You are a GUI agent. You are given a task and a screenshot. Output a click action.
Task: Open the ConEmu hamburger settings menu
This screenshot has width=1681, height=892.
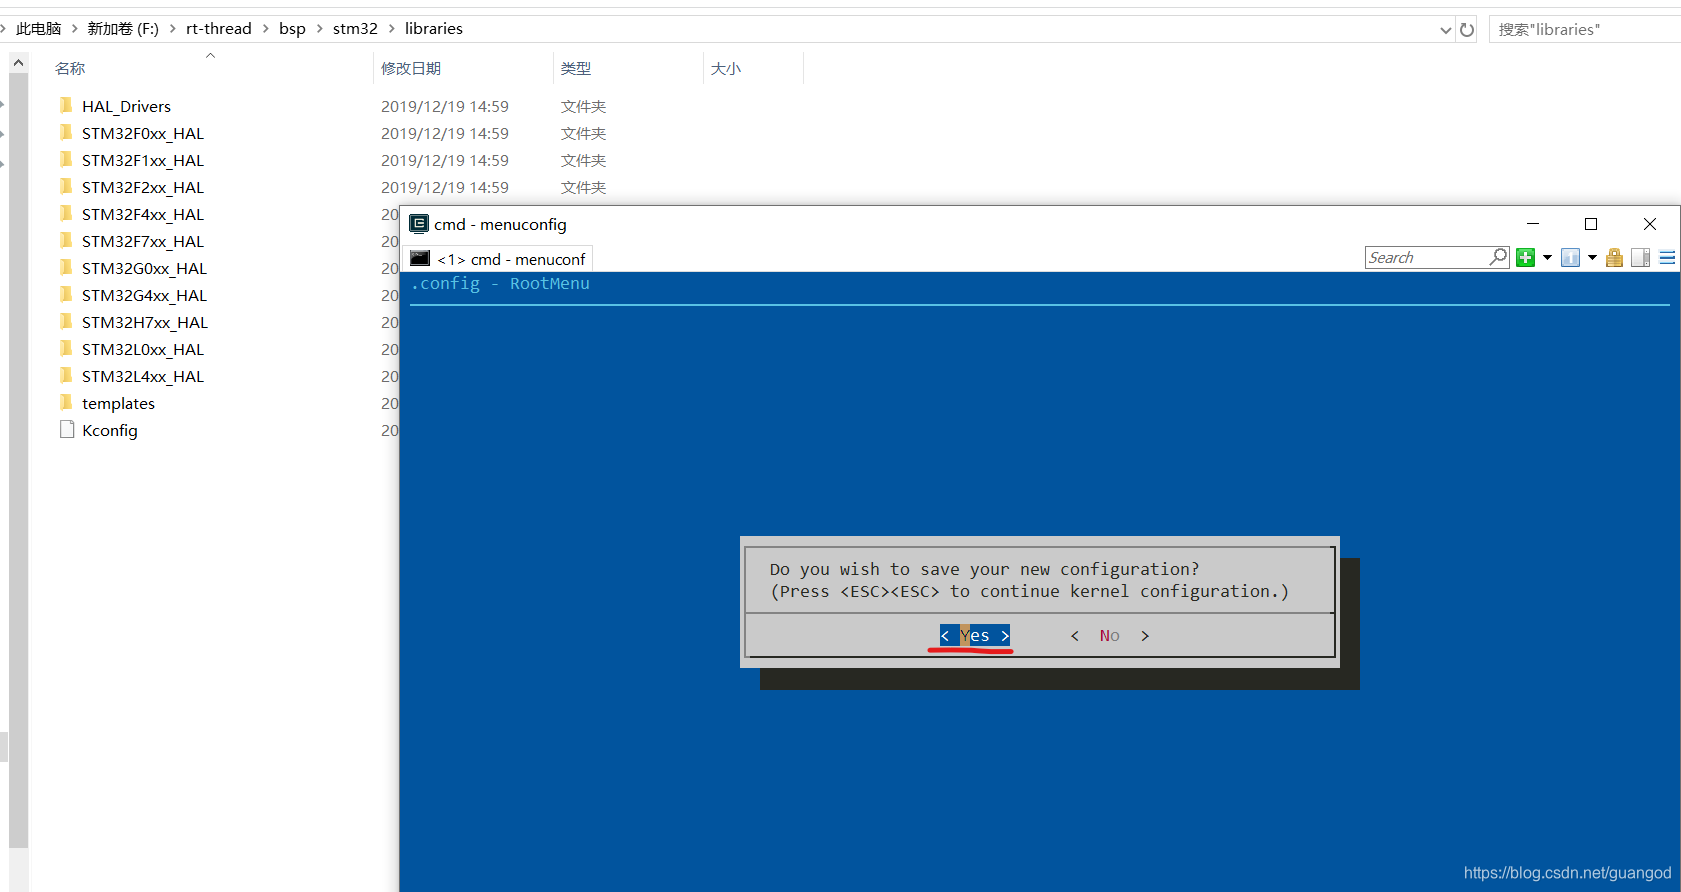coord(1667,258)
